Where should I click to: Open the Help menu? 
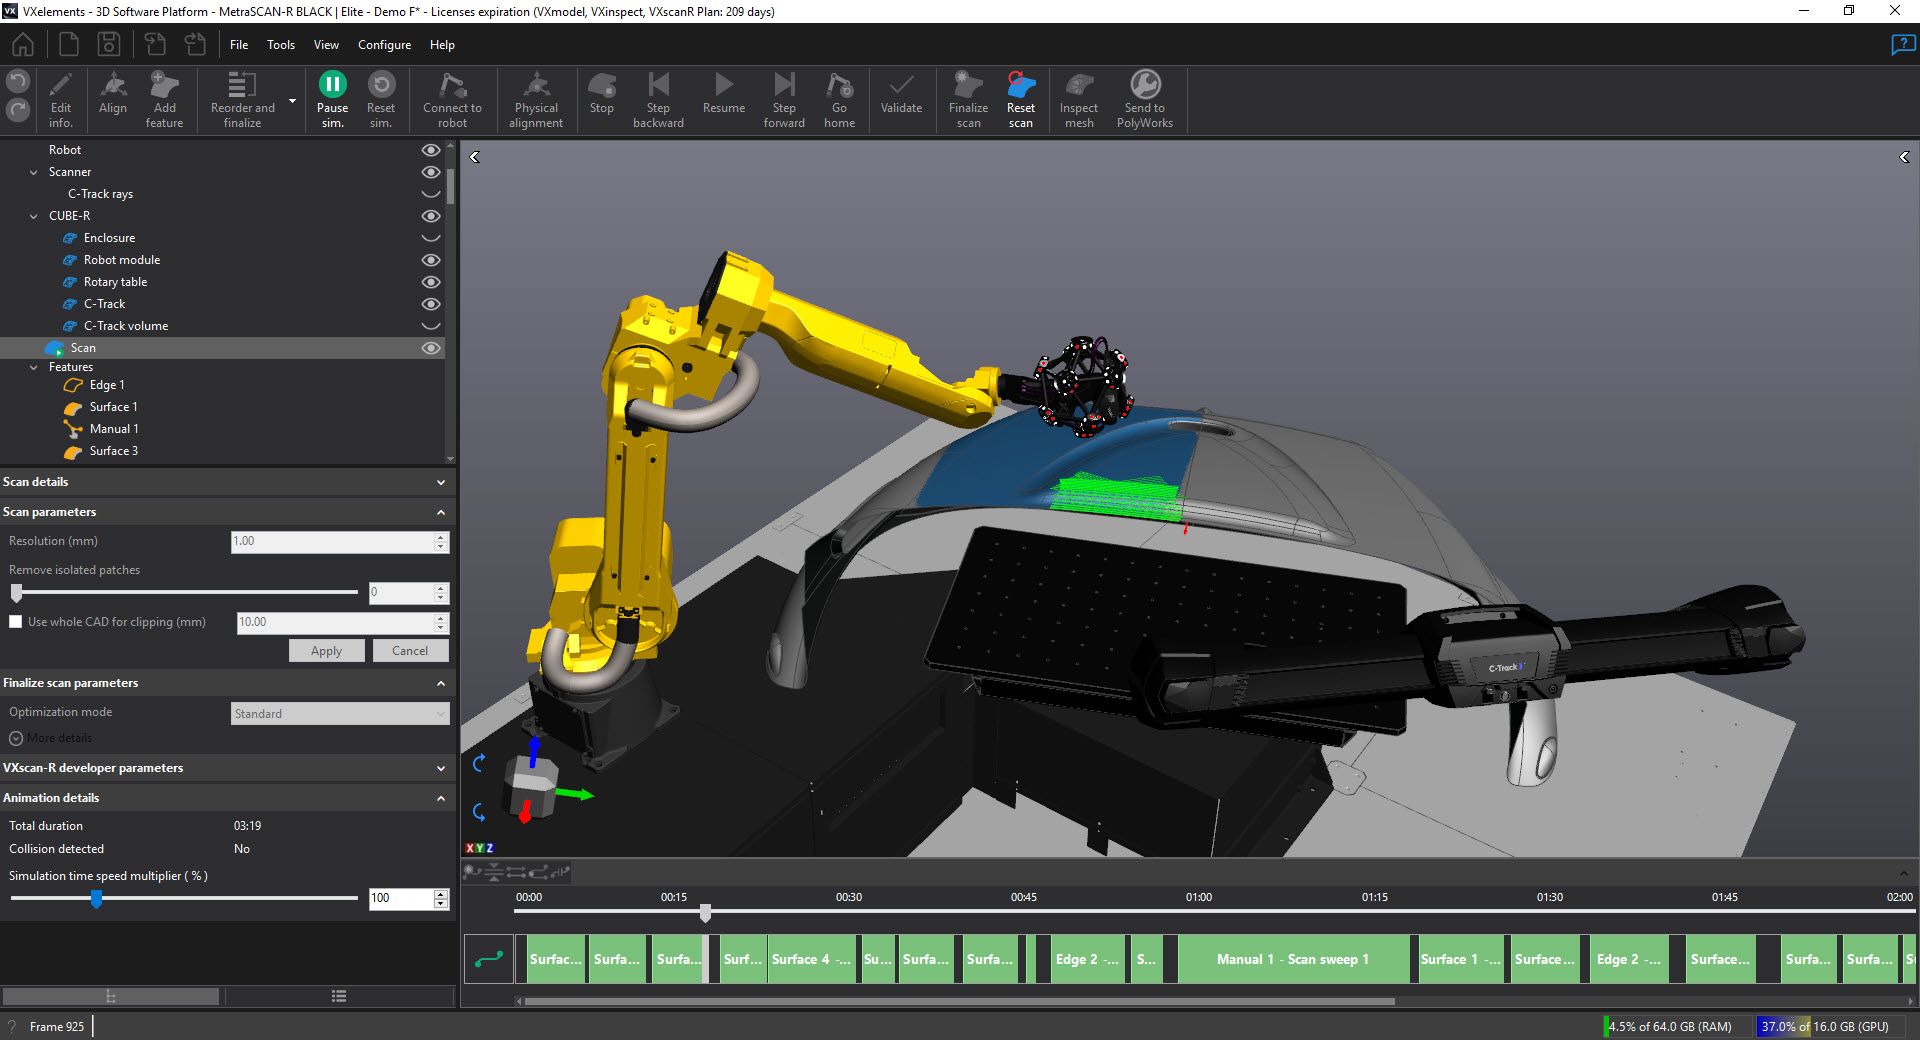(442, 45)
